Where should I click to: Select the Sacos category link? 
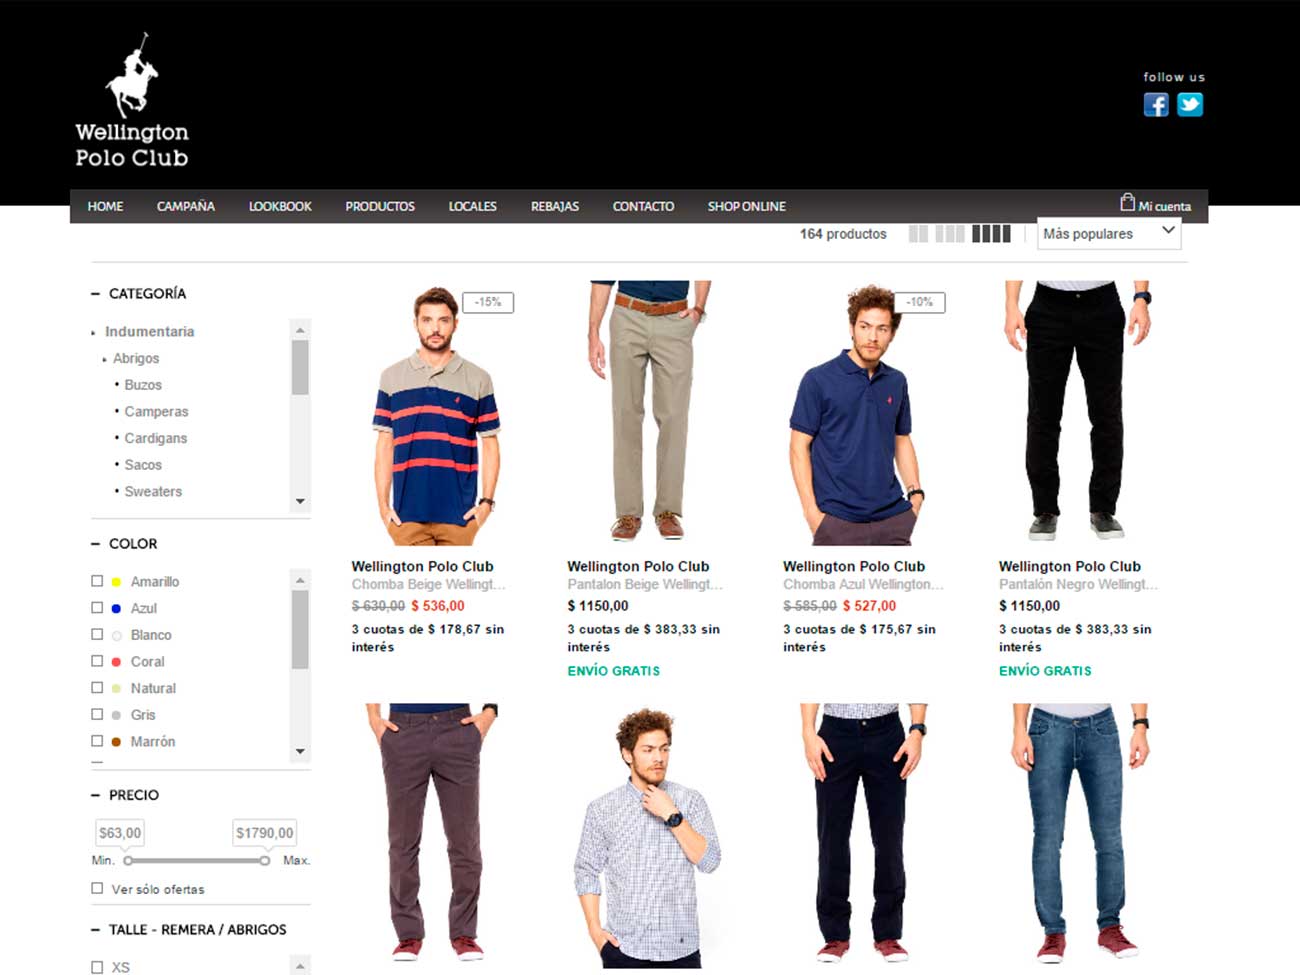click(x=143, y=465)
